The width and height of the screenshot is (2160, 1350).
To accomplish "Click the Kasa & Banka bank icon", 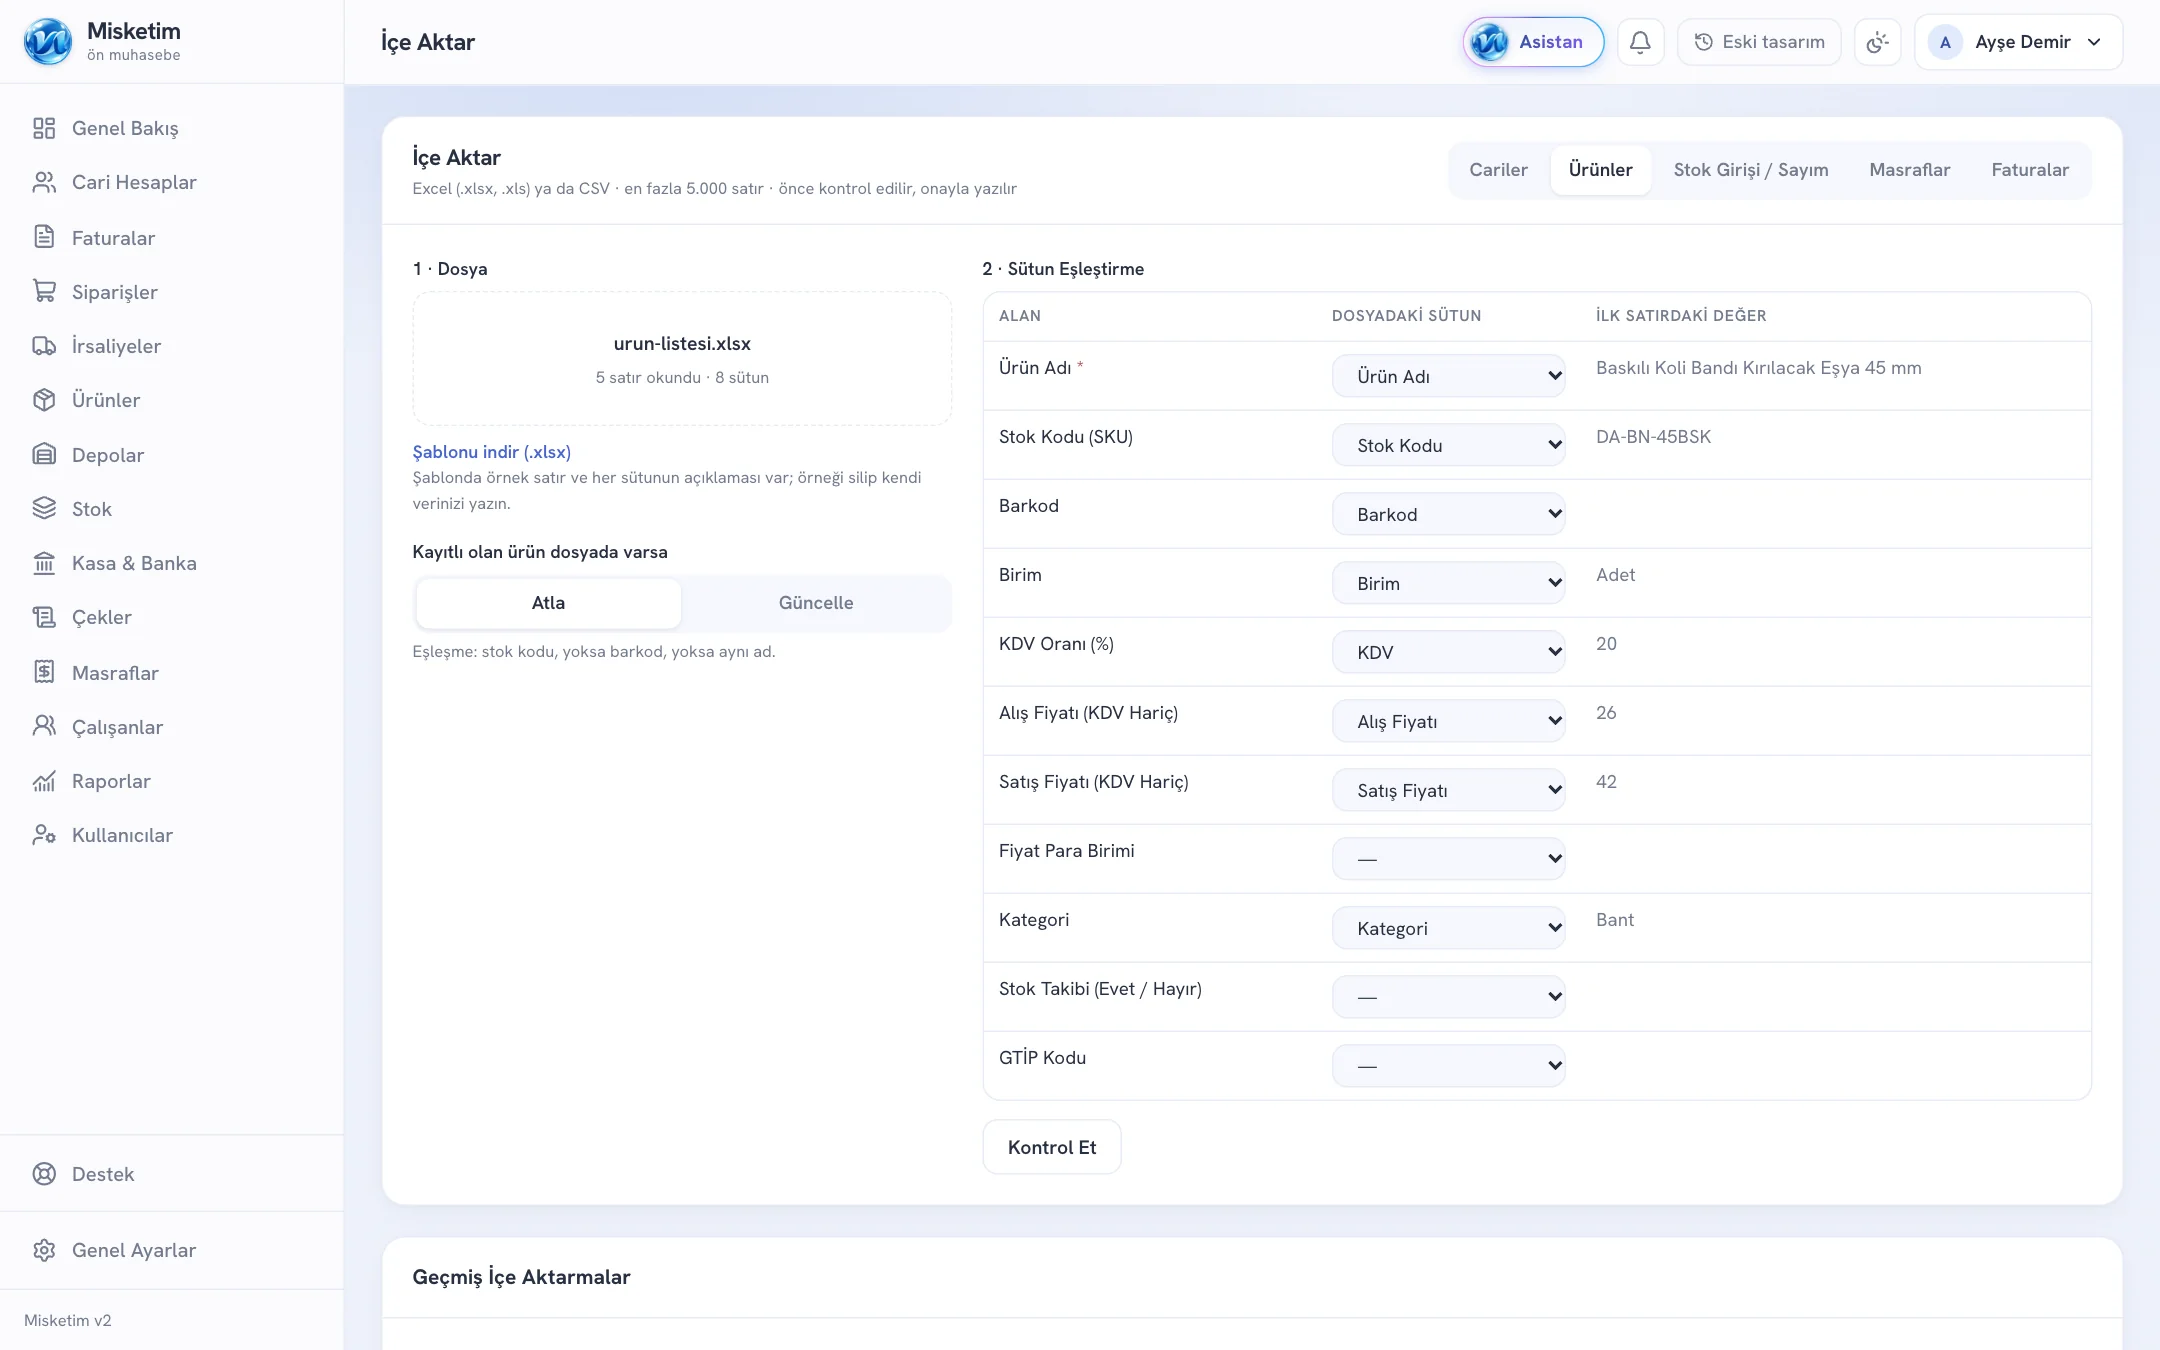I will pos(44,563).
